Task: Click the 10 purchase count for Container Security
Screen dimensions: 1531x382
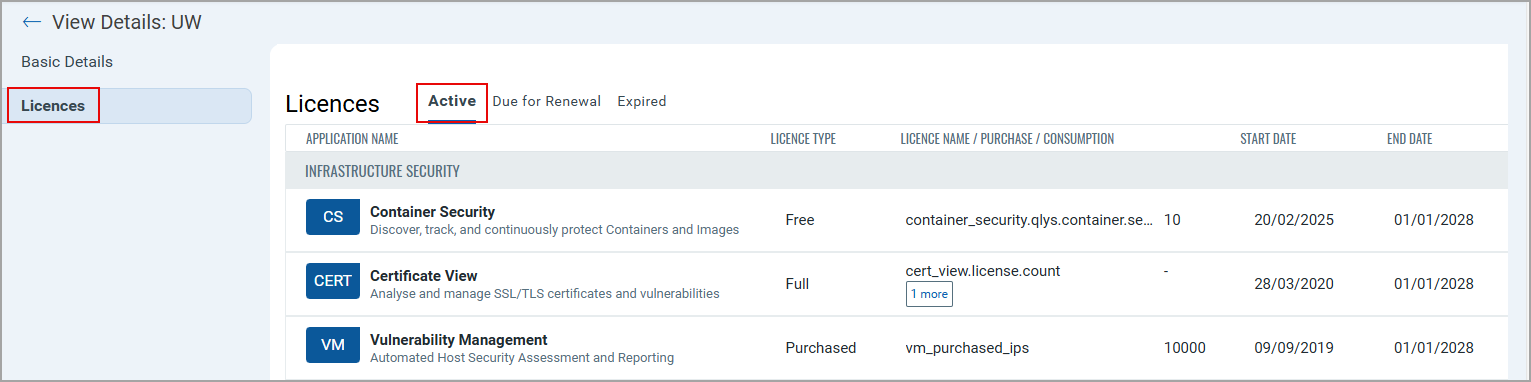Action: pyautogui.click(x=1172, y=220)
